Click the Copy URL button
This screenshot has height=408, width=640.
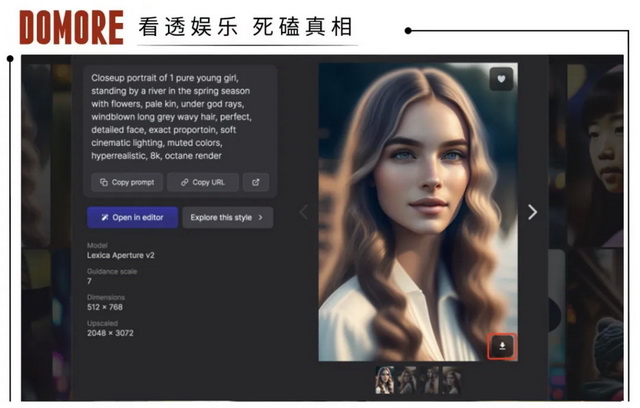pos(203,182)
